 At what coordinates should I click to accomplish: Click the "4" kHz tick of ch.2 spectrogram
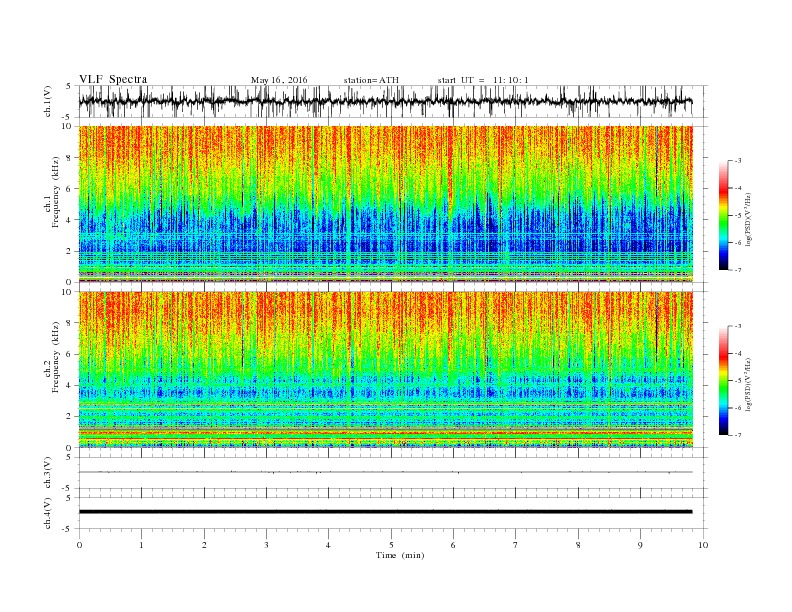[x=70, y=385]
